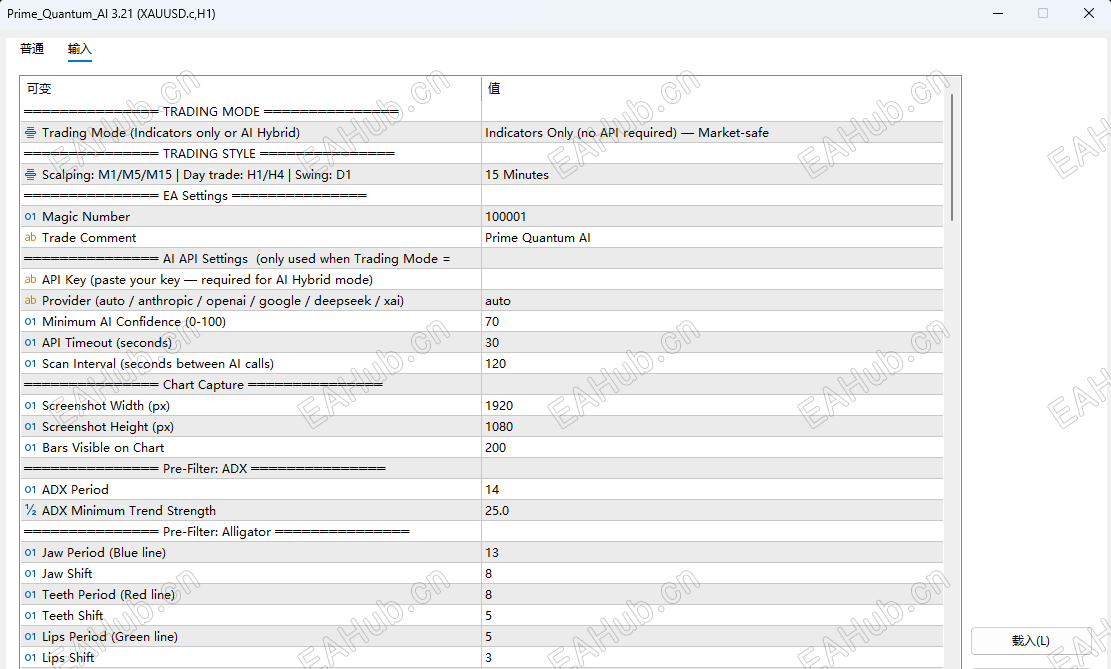
Task: Edit ADX Minimum Trend Strength value 25.0
Action: [x=712, y=511]
